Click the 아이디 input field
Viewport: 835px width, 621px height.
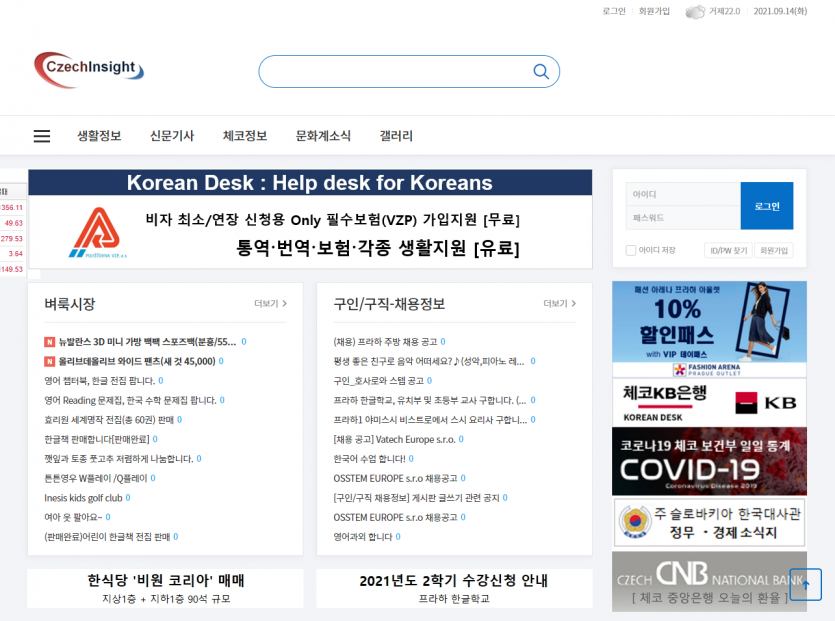[683, 194]
